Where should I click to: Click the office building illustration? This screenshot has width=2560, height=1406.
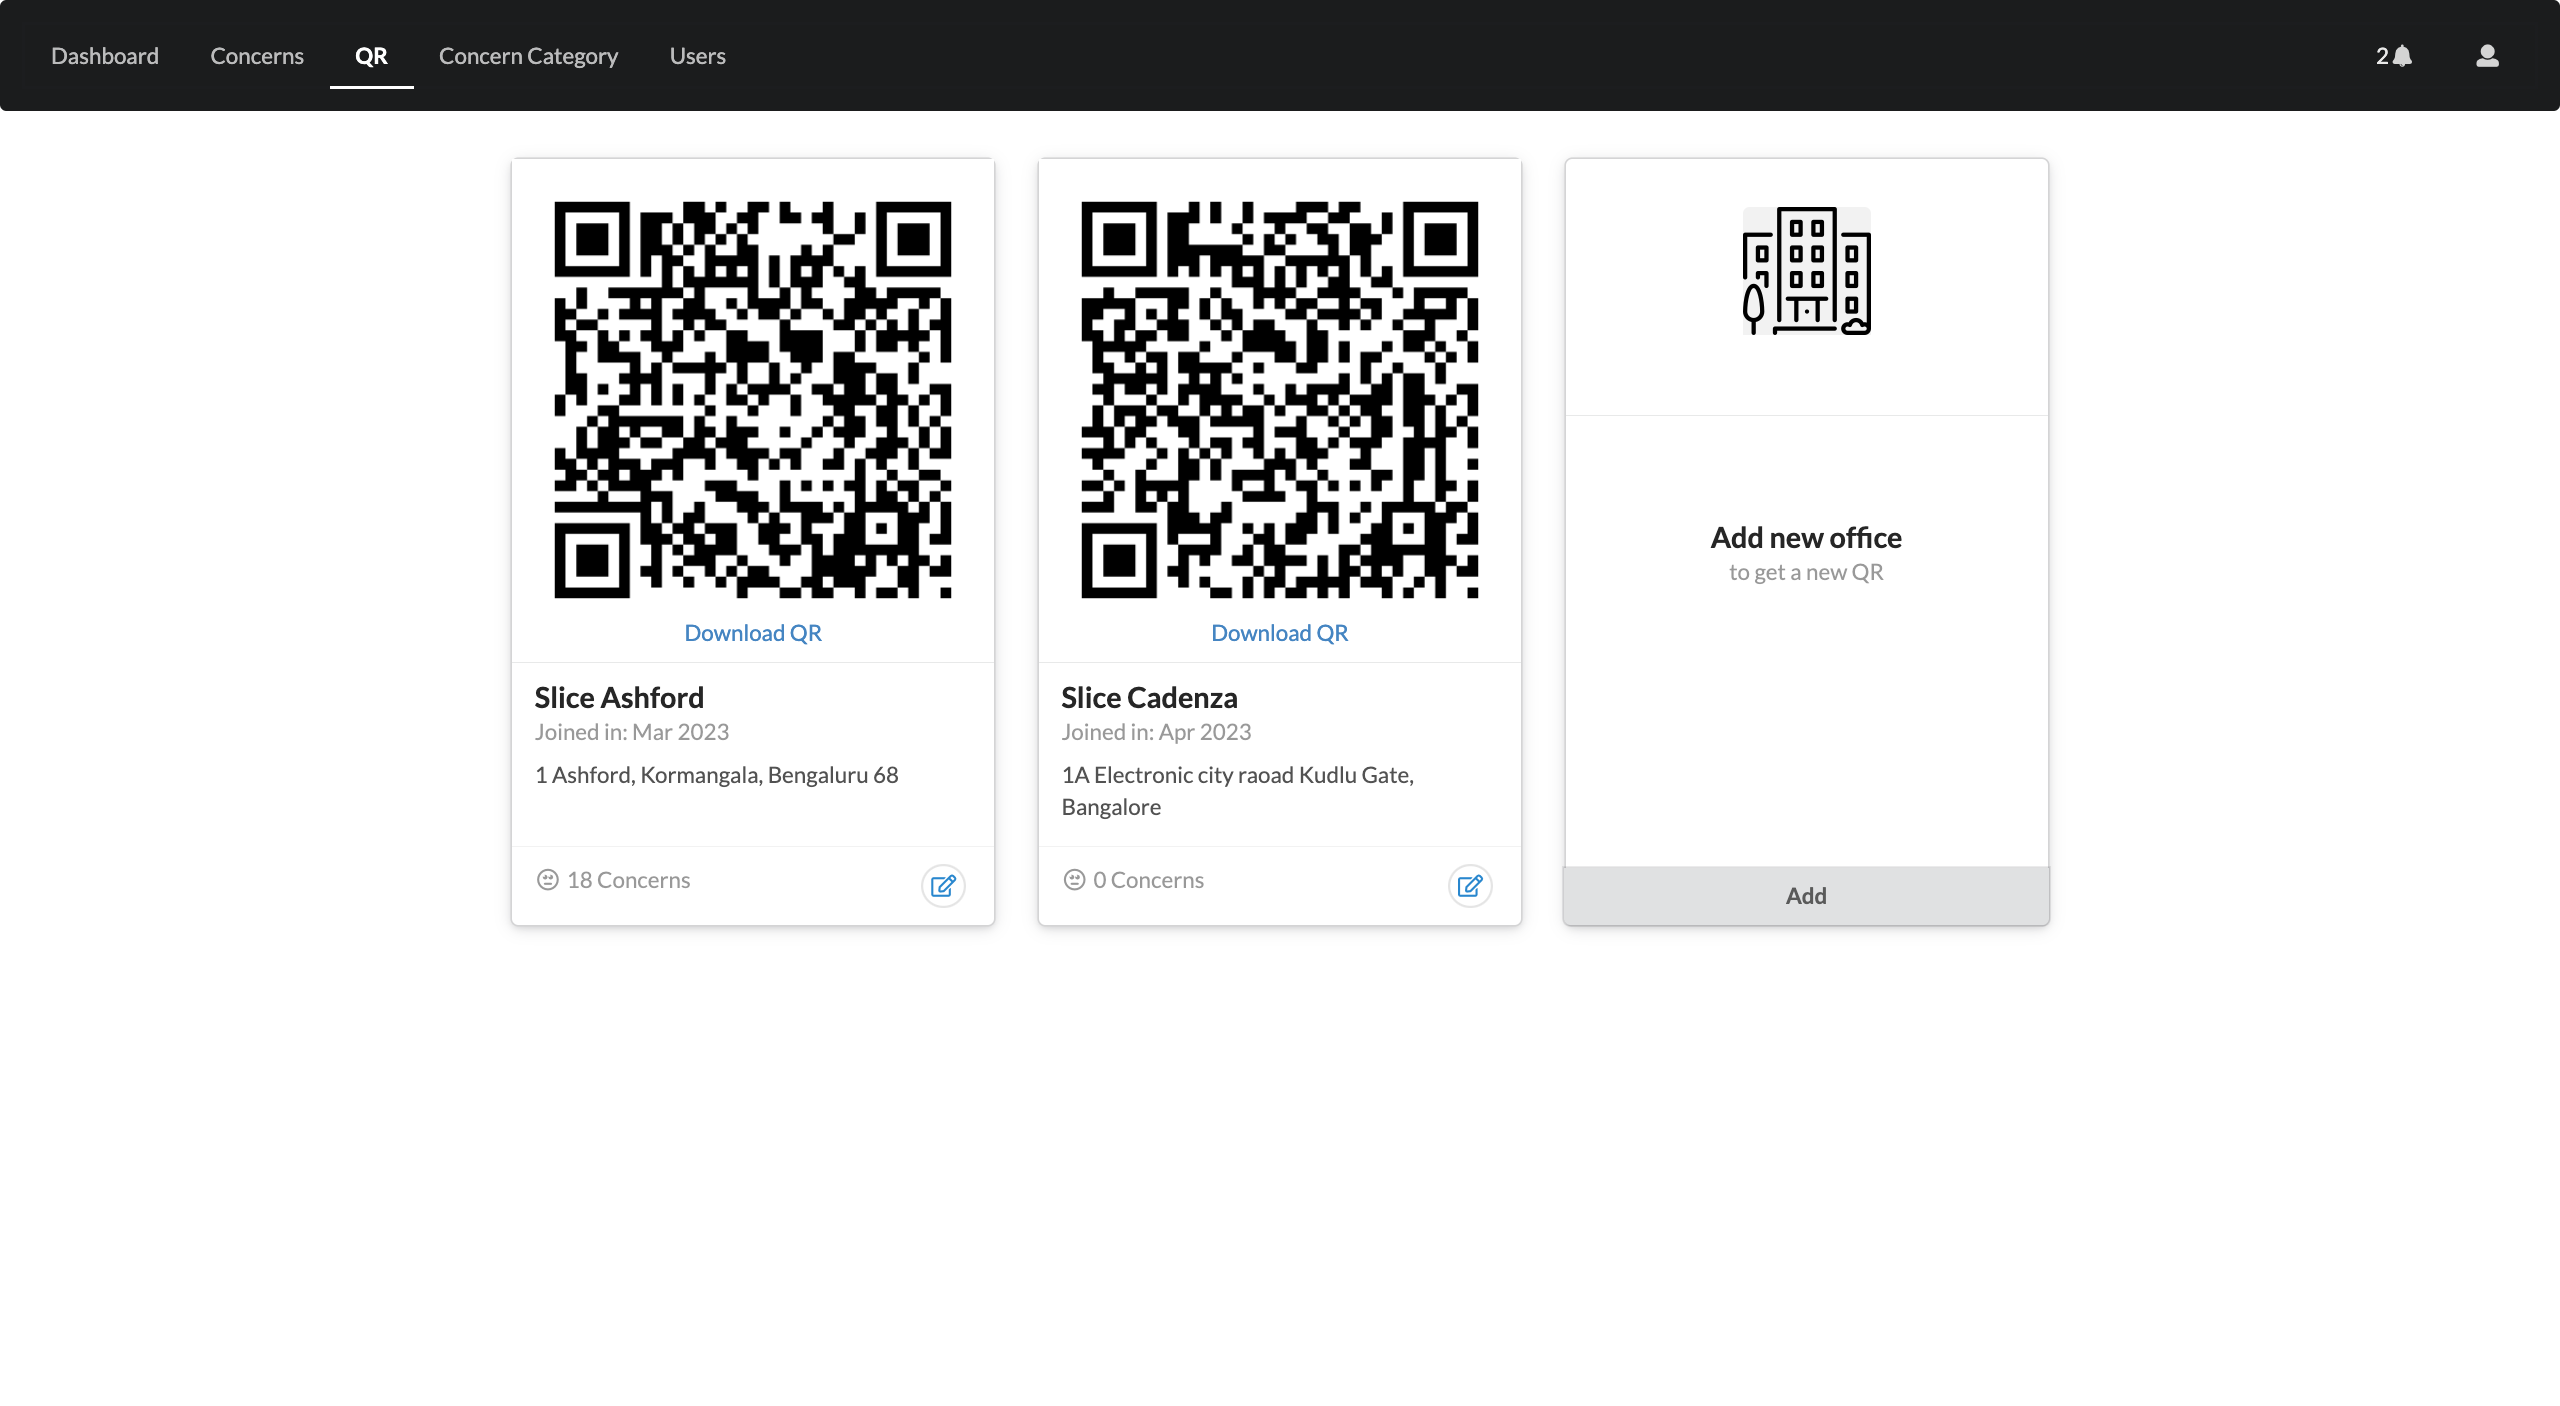click(x=1806, y=270)
